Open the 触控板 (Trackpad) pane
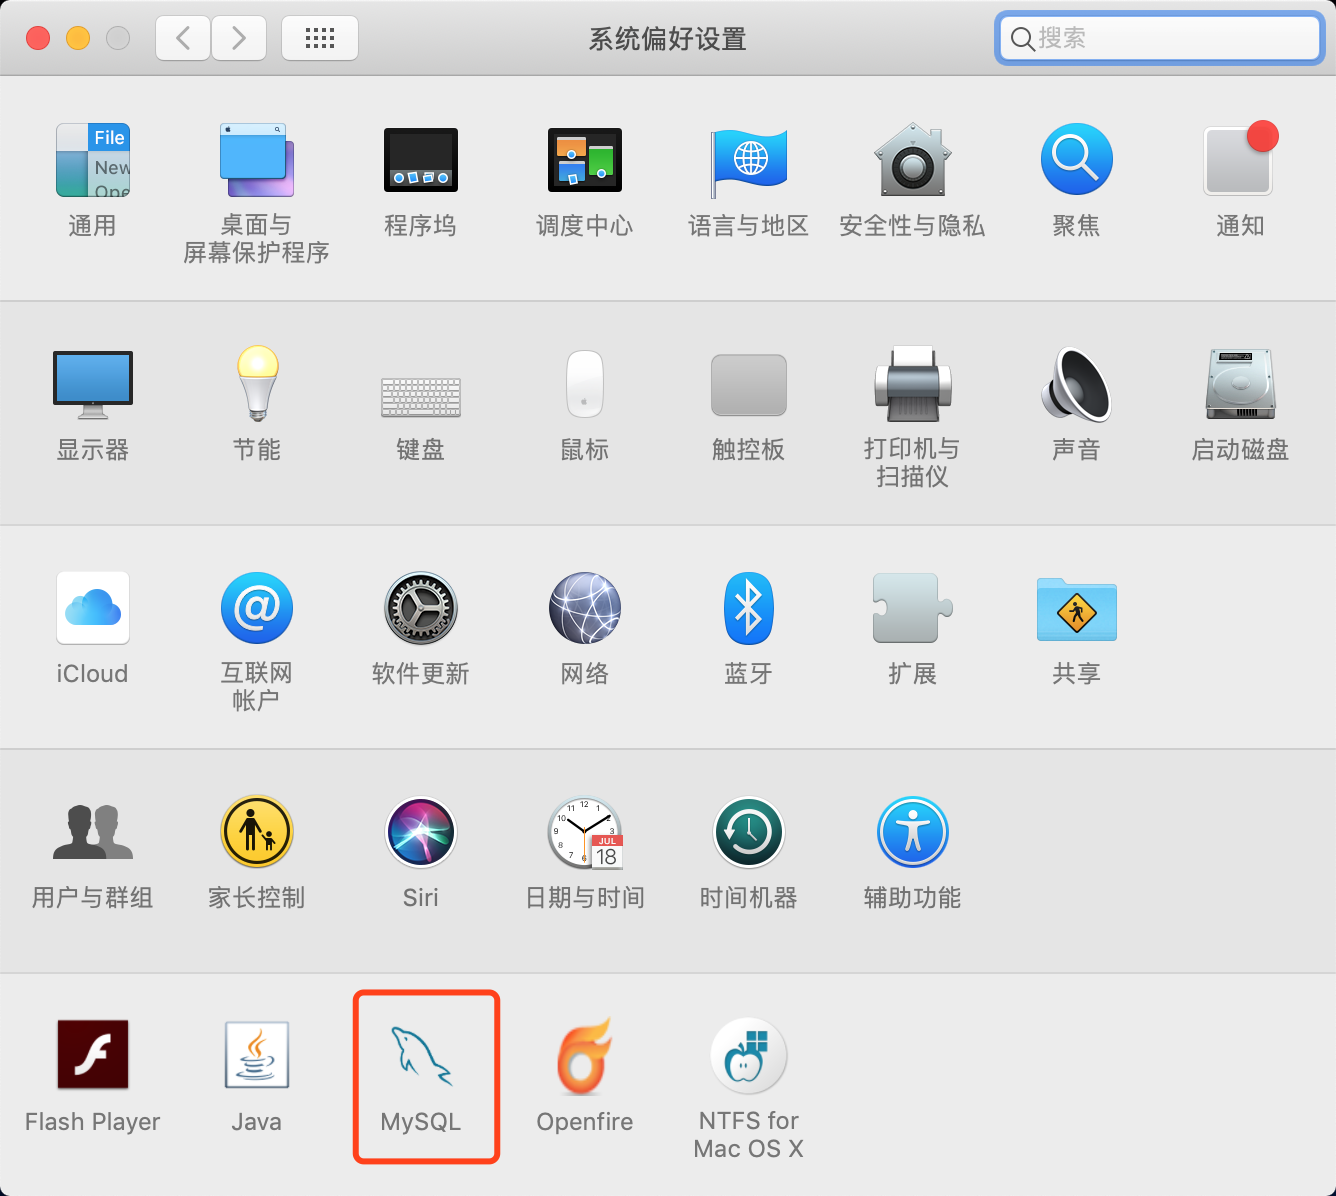 pyautogui.click(x=749, y=385)
